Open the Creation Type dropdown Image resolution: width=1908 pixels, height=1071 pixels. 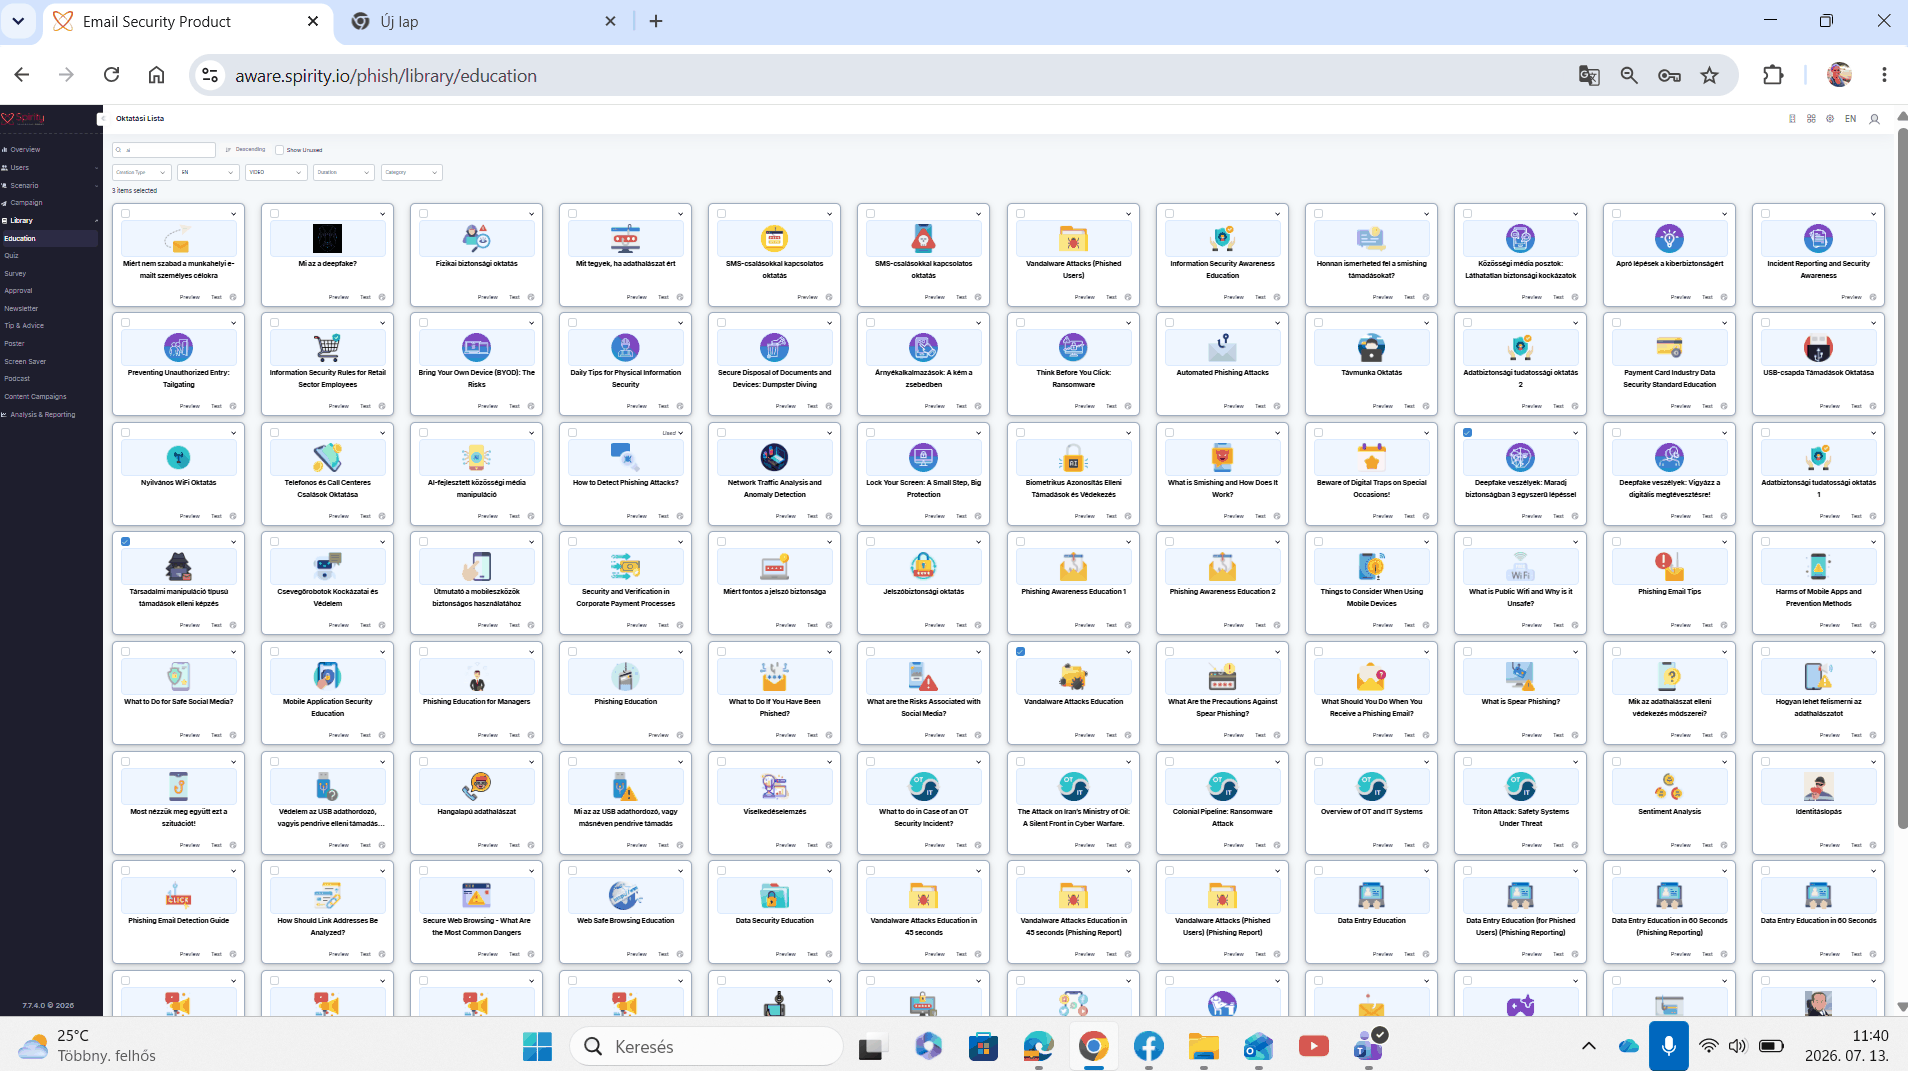pos(141,172)
